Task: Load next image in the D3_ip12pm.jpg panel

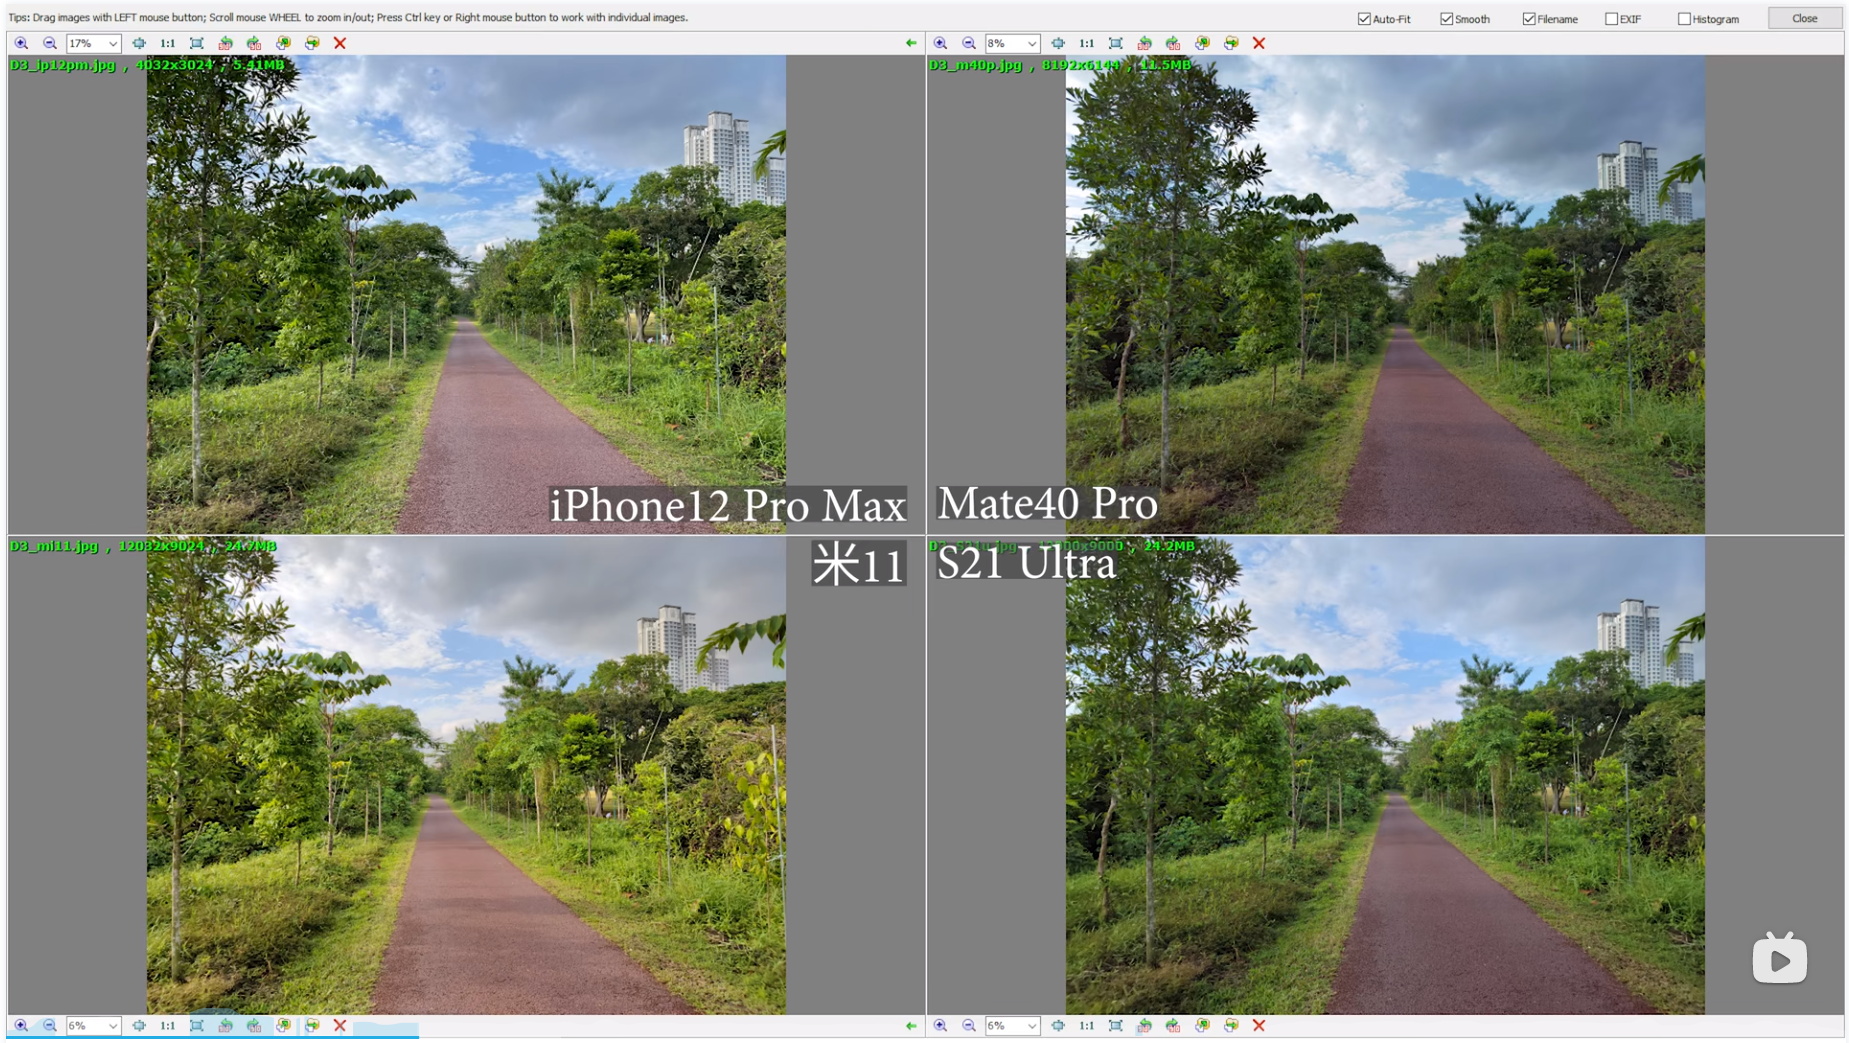Action: (312, 43)
